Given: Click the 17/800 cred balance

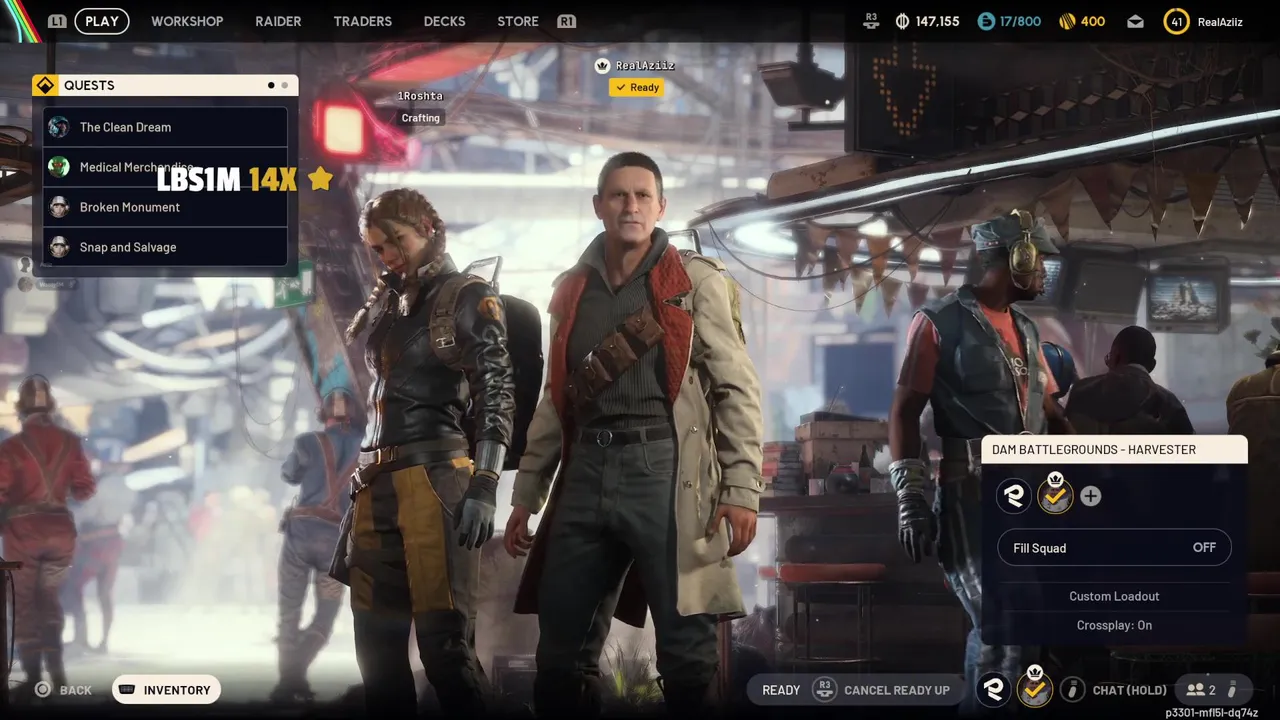Looking at the screenshot, I should point(1020,21).
